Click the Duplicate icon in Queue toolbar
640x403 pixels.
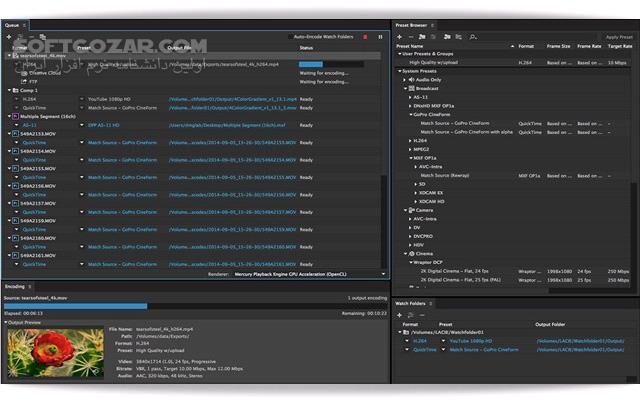[x=42, y=37]
